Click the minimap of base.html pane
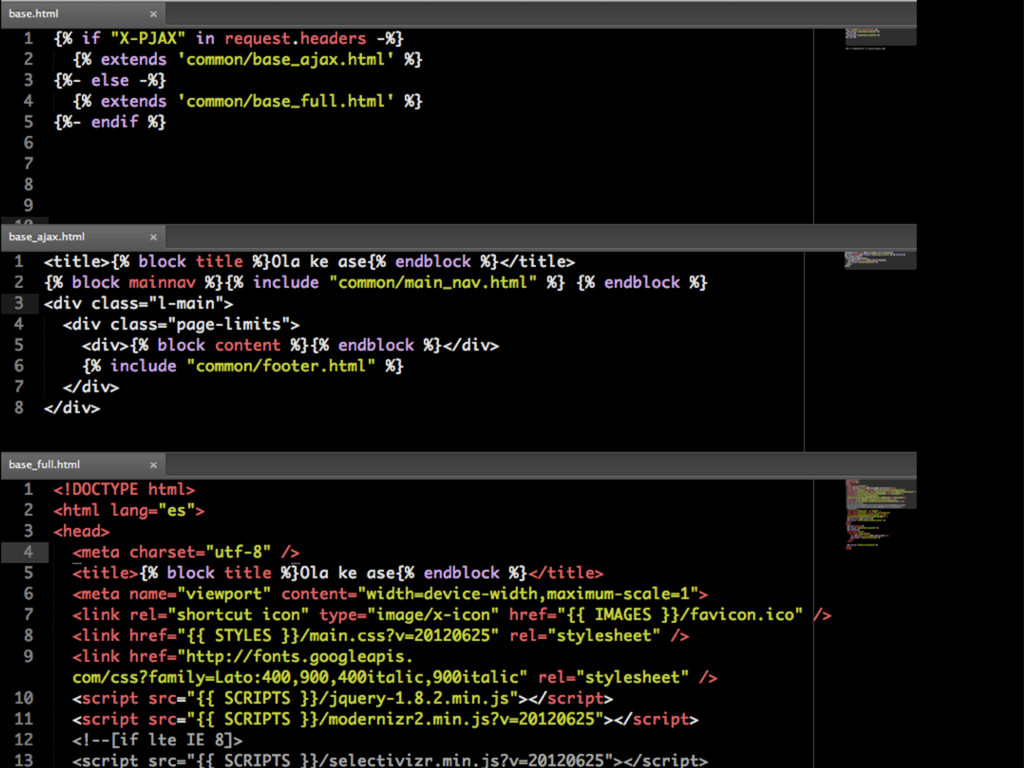1024x768 pixels. (x=880, y=37)
